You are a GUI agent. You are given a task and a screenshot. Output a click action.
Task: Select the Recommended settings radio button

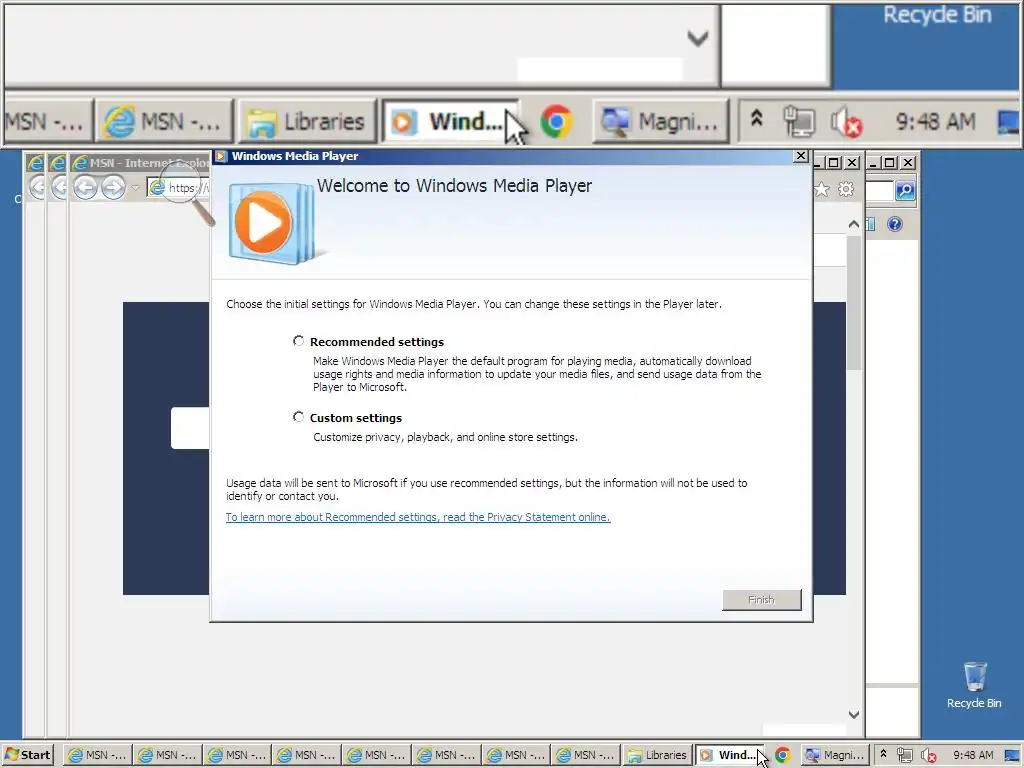(298, 341)
